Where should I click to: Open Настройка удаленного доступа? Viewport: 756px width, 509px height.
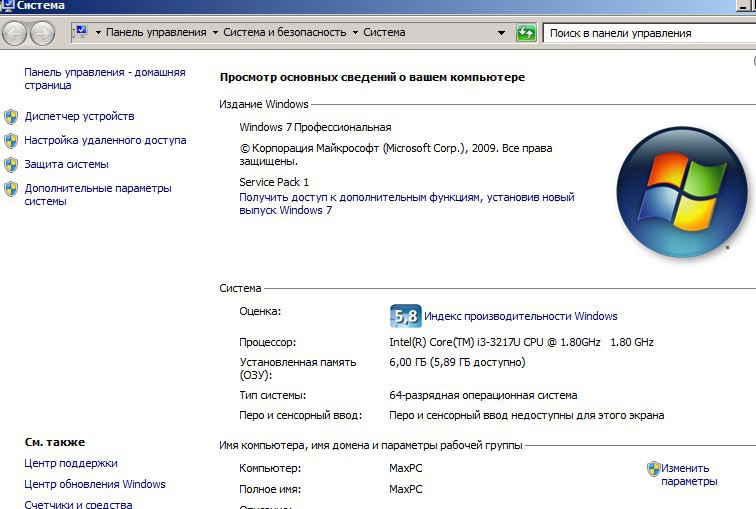point(105,140)
